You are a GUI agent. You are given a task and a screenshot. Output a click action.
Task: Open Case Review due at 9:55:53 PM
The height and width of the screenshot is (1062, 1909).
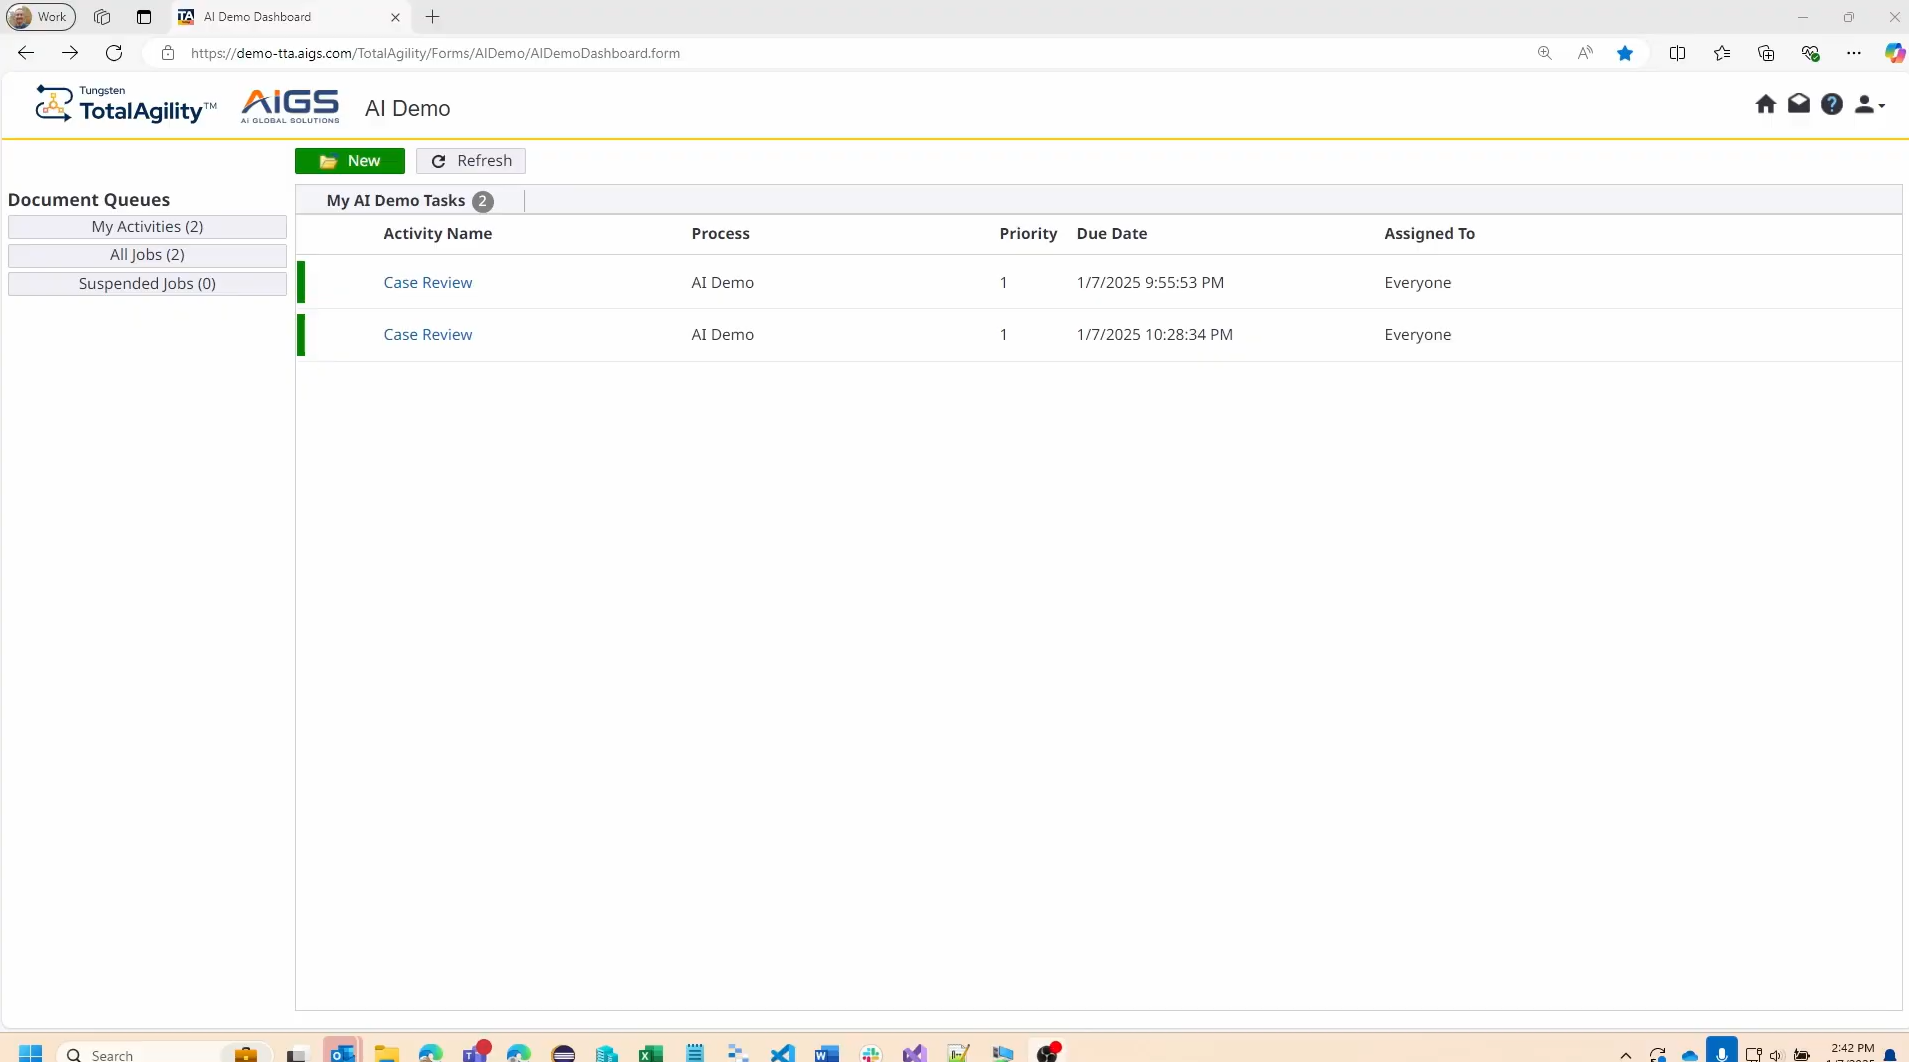[427, 283]
